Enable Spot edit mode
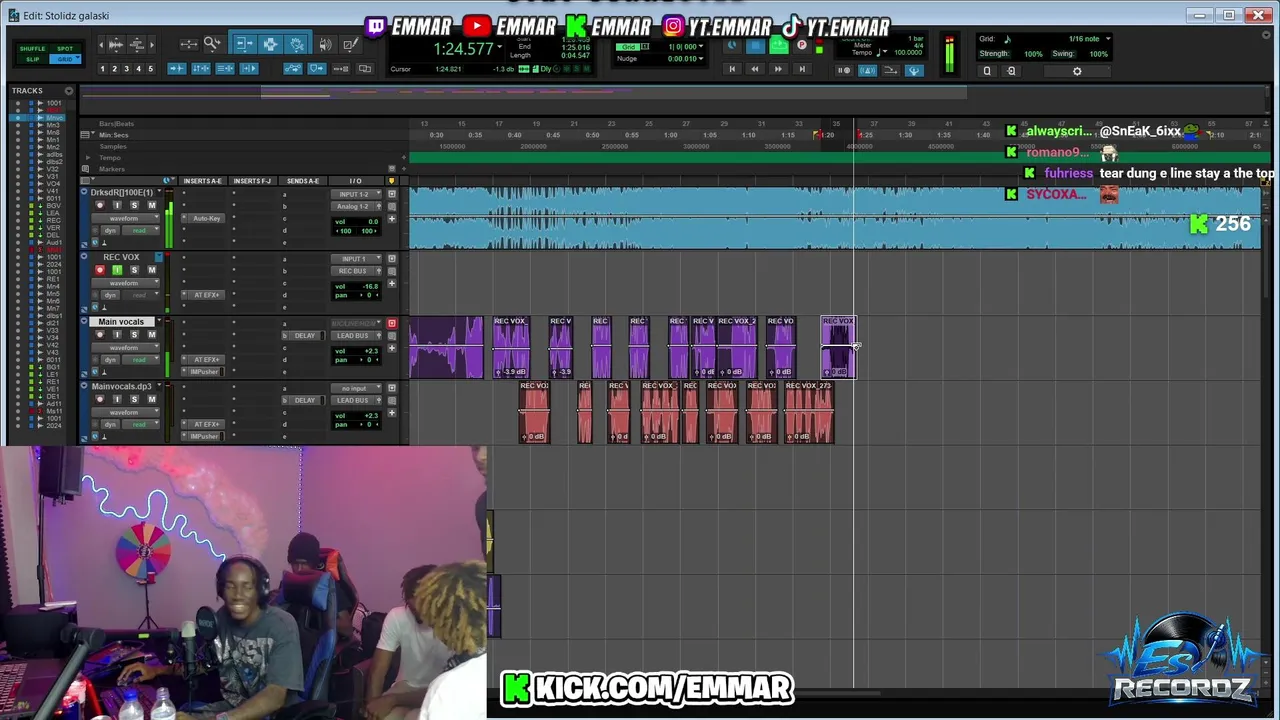The height and width of the screenshot is (720, 1280). (x=65, y=49)
